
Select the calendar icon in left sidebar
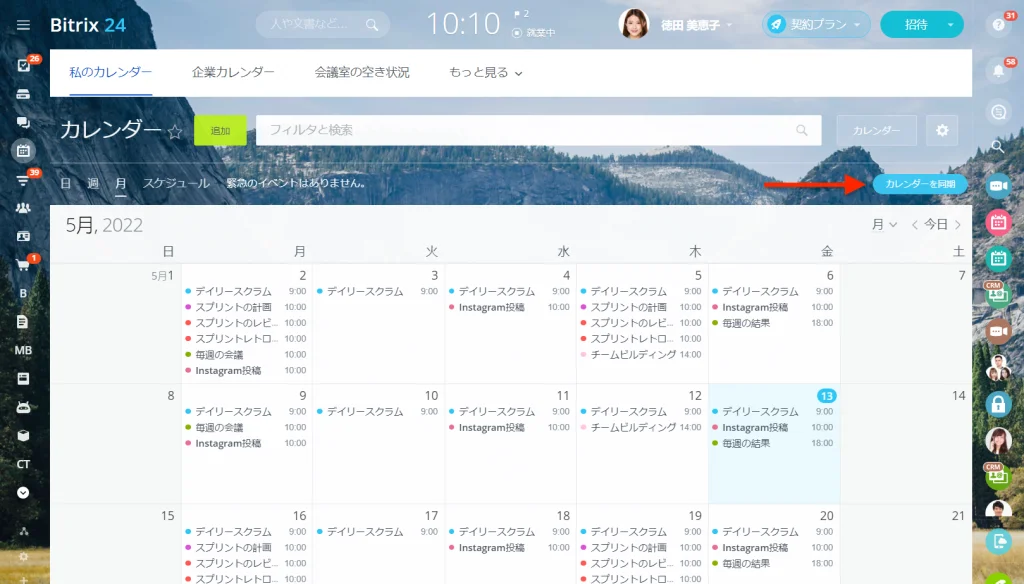click(x=23, y=151)
